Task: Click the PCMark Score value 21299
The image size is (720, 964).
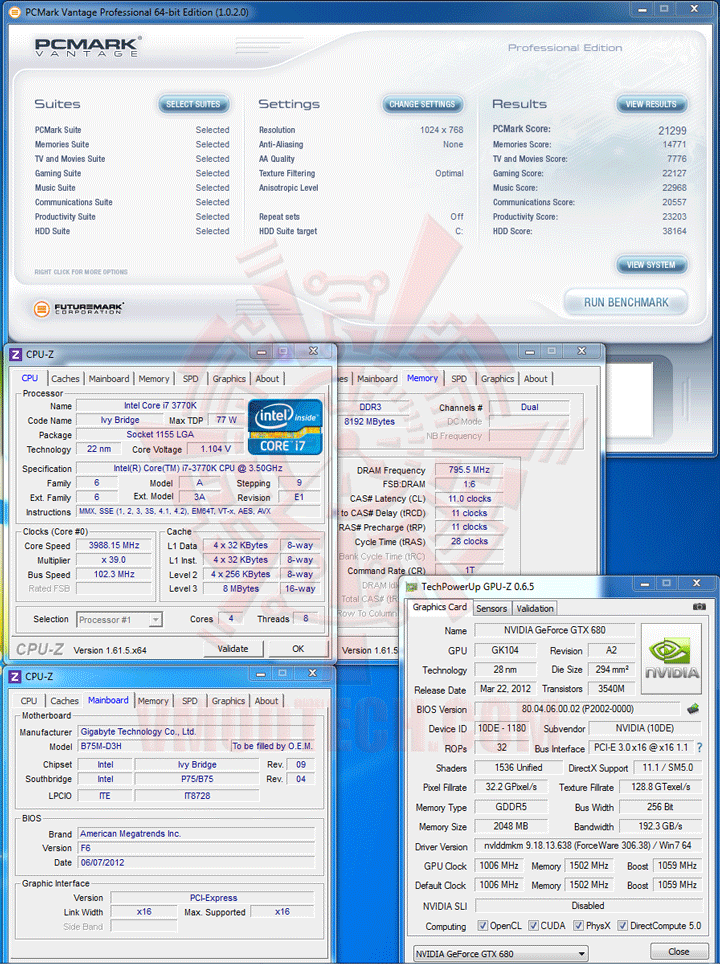Action: tap(672, 130)
